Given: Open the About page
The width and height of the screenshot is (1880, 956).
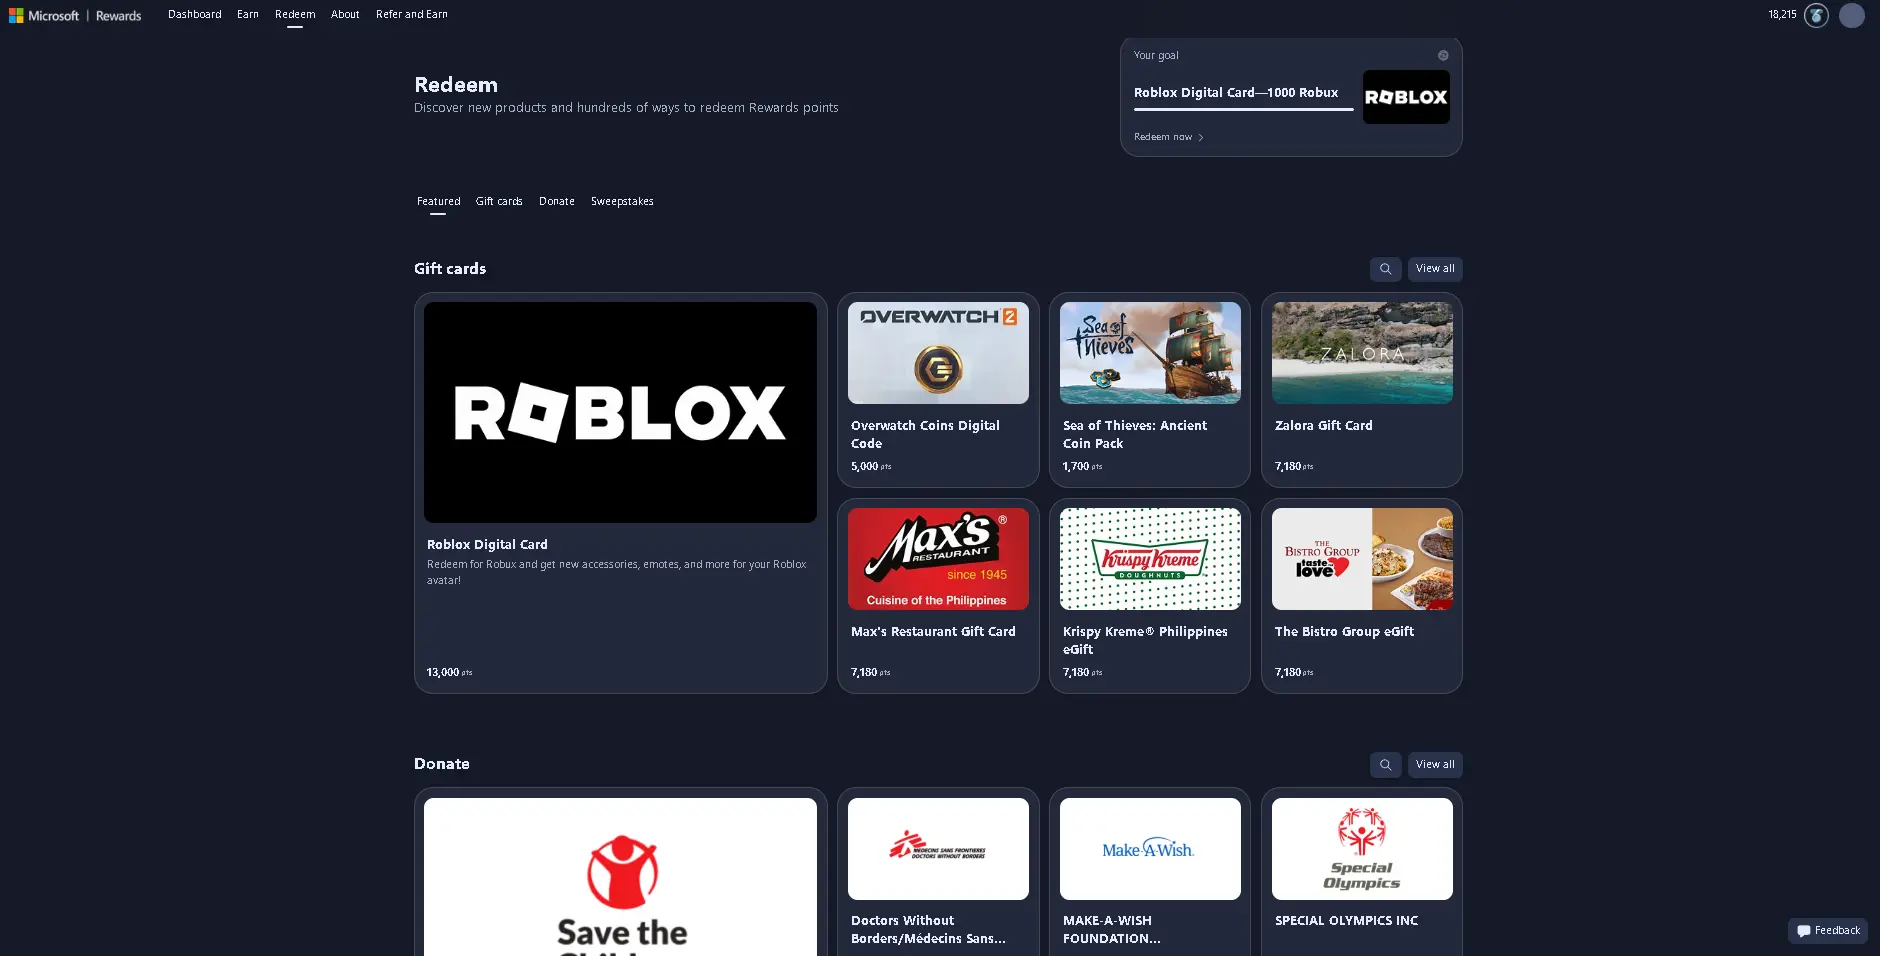Looking at the screenshot, I should (x=345, y=15).
